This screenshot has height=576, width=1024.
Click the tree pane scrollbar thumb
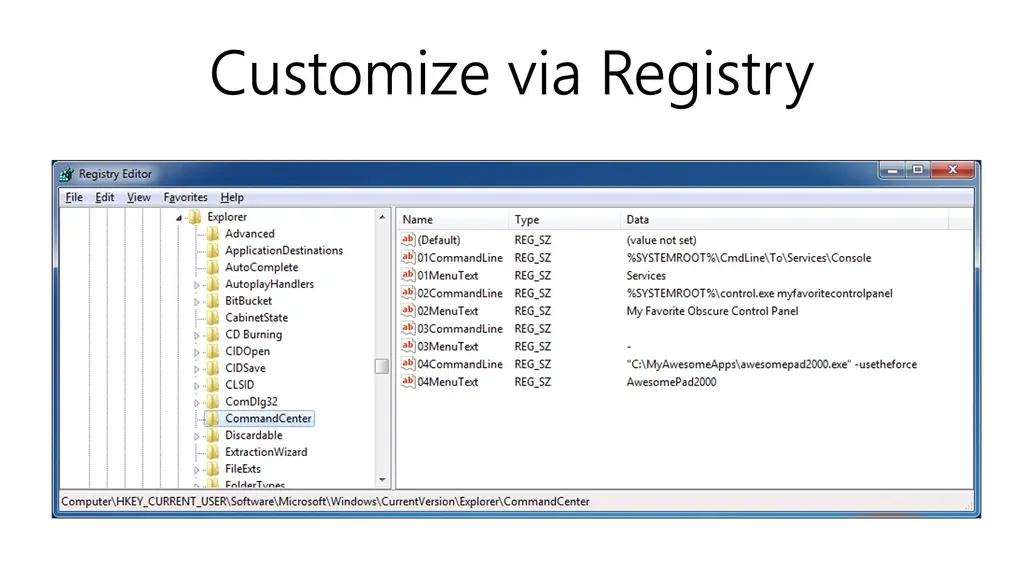(x=382, y=366)
